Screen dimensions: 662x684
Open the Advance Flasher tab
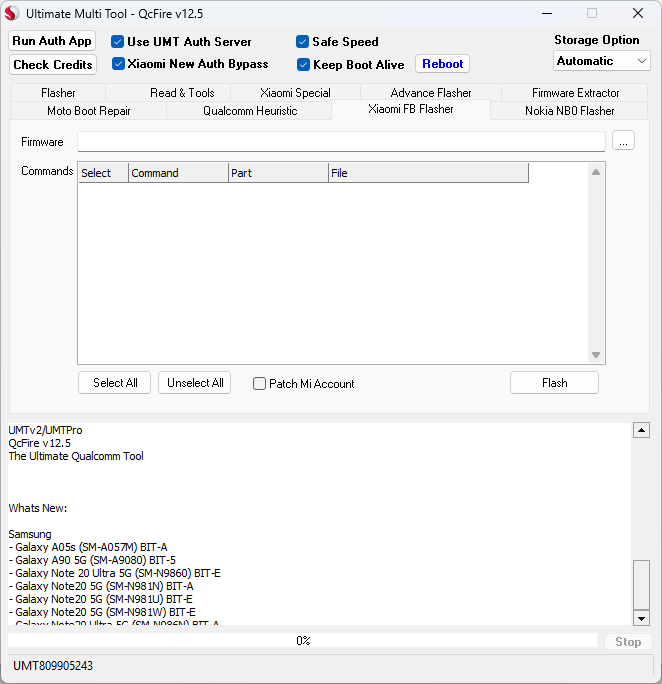pos(430,92)
